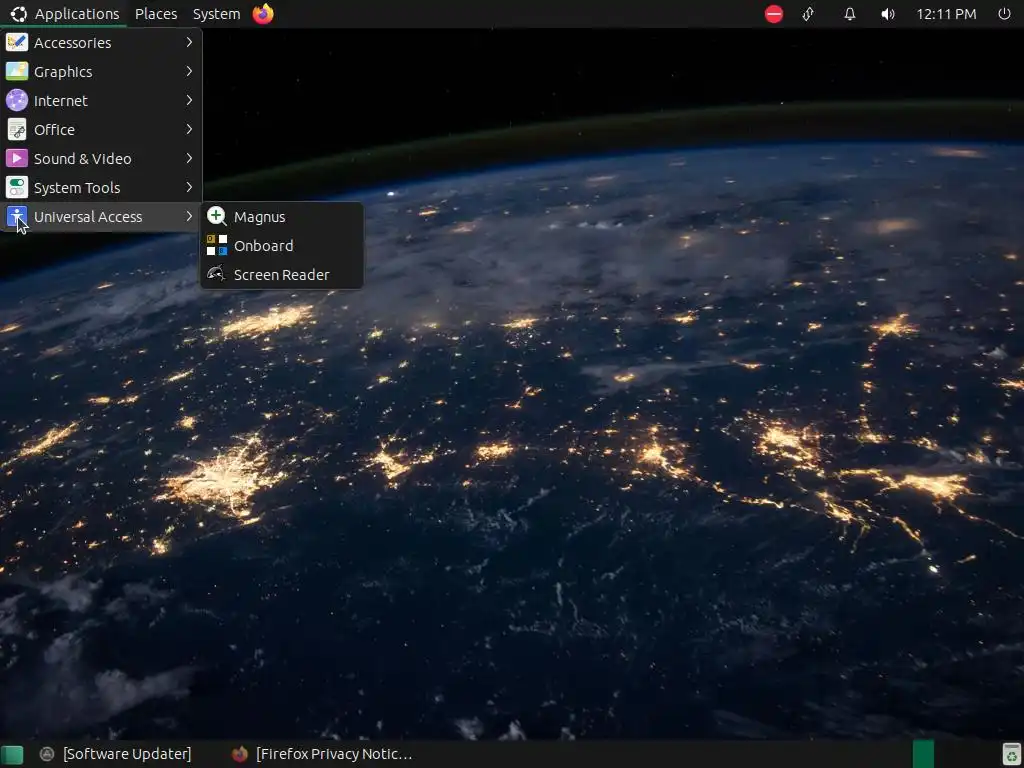This screenshot has width=1024, height=768.
Task: Click the Sound & Video category icon
Action: (17, 158)
